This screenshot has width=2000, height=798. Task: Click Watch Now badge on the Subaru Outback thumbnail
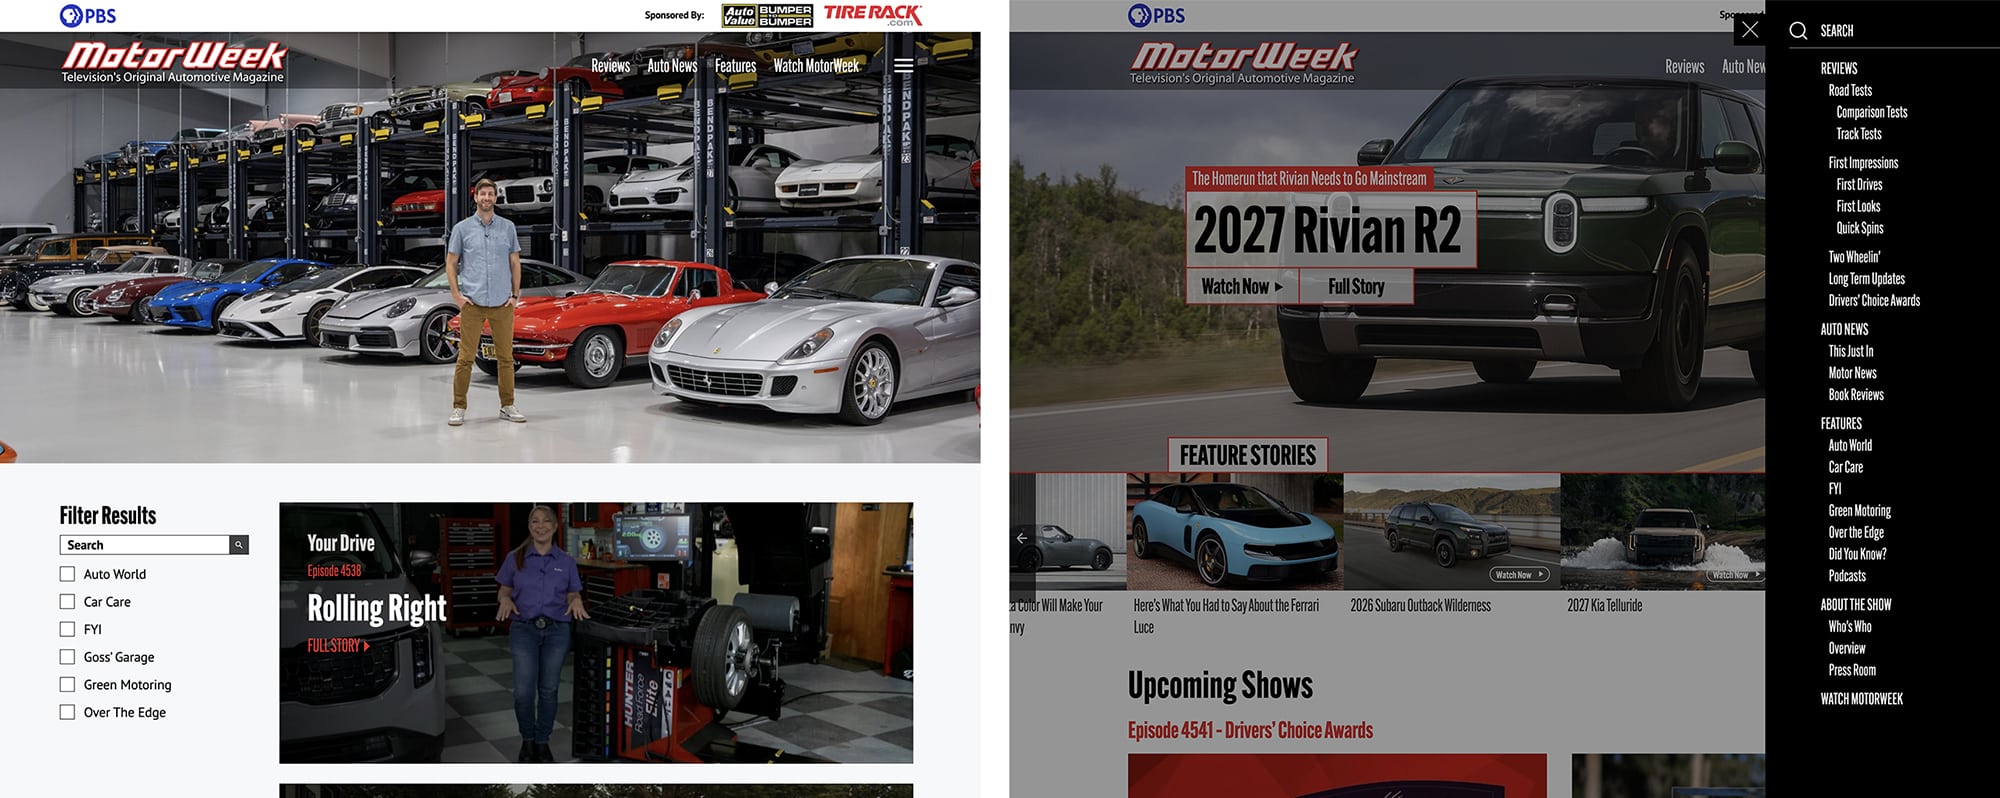(1519, 575)
